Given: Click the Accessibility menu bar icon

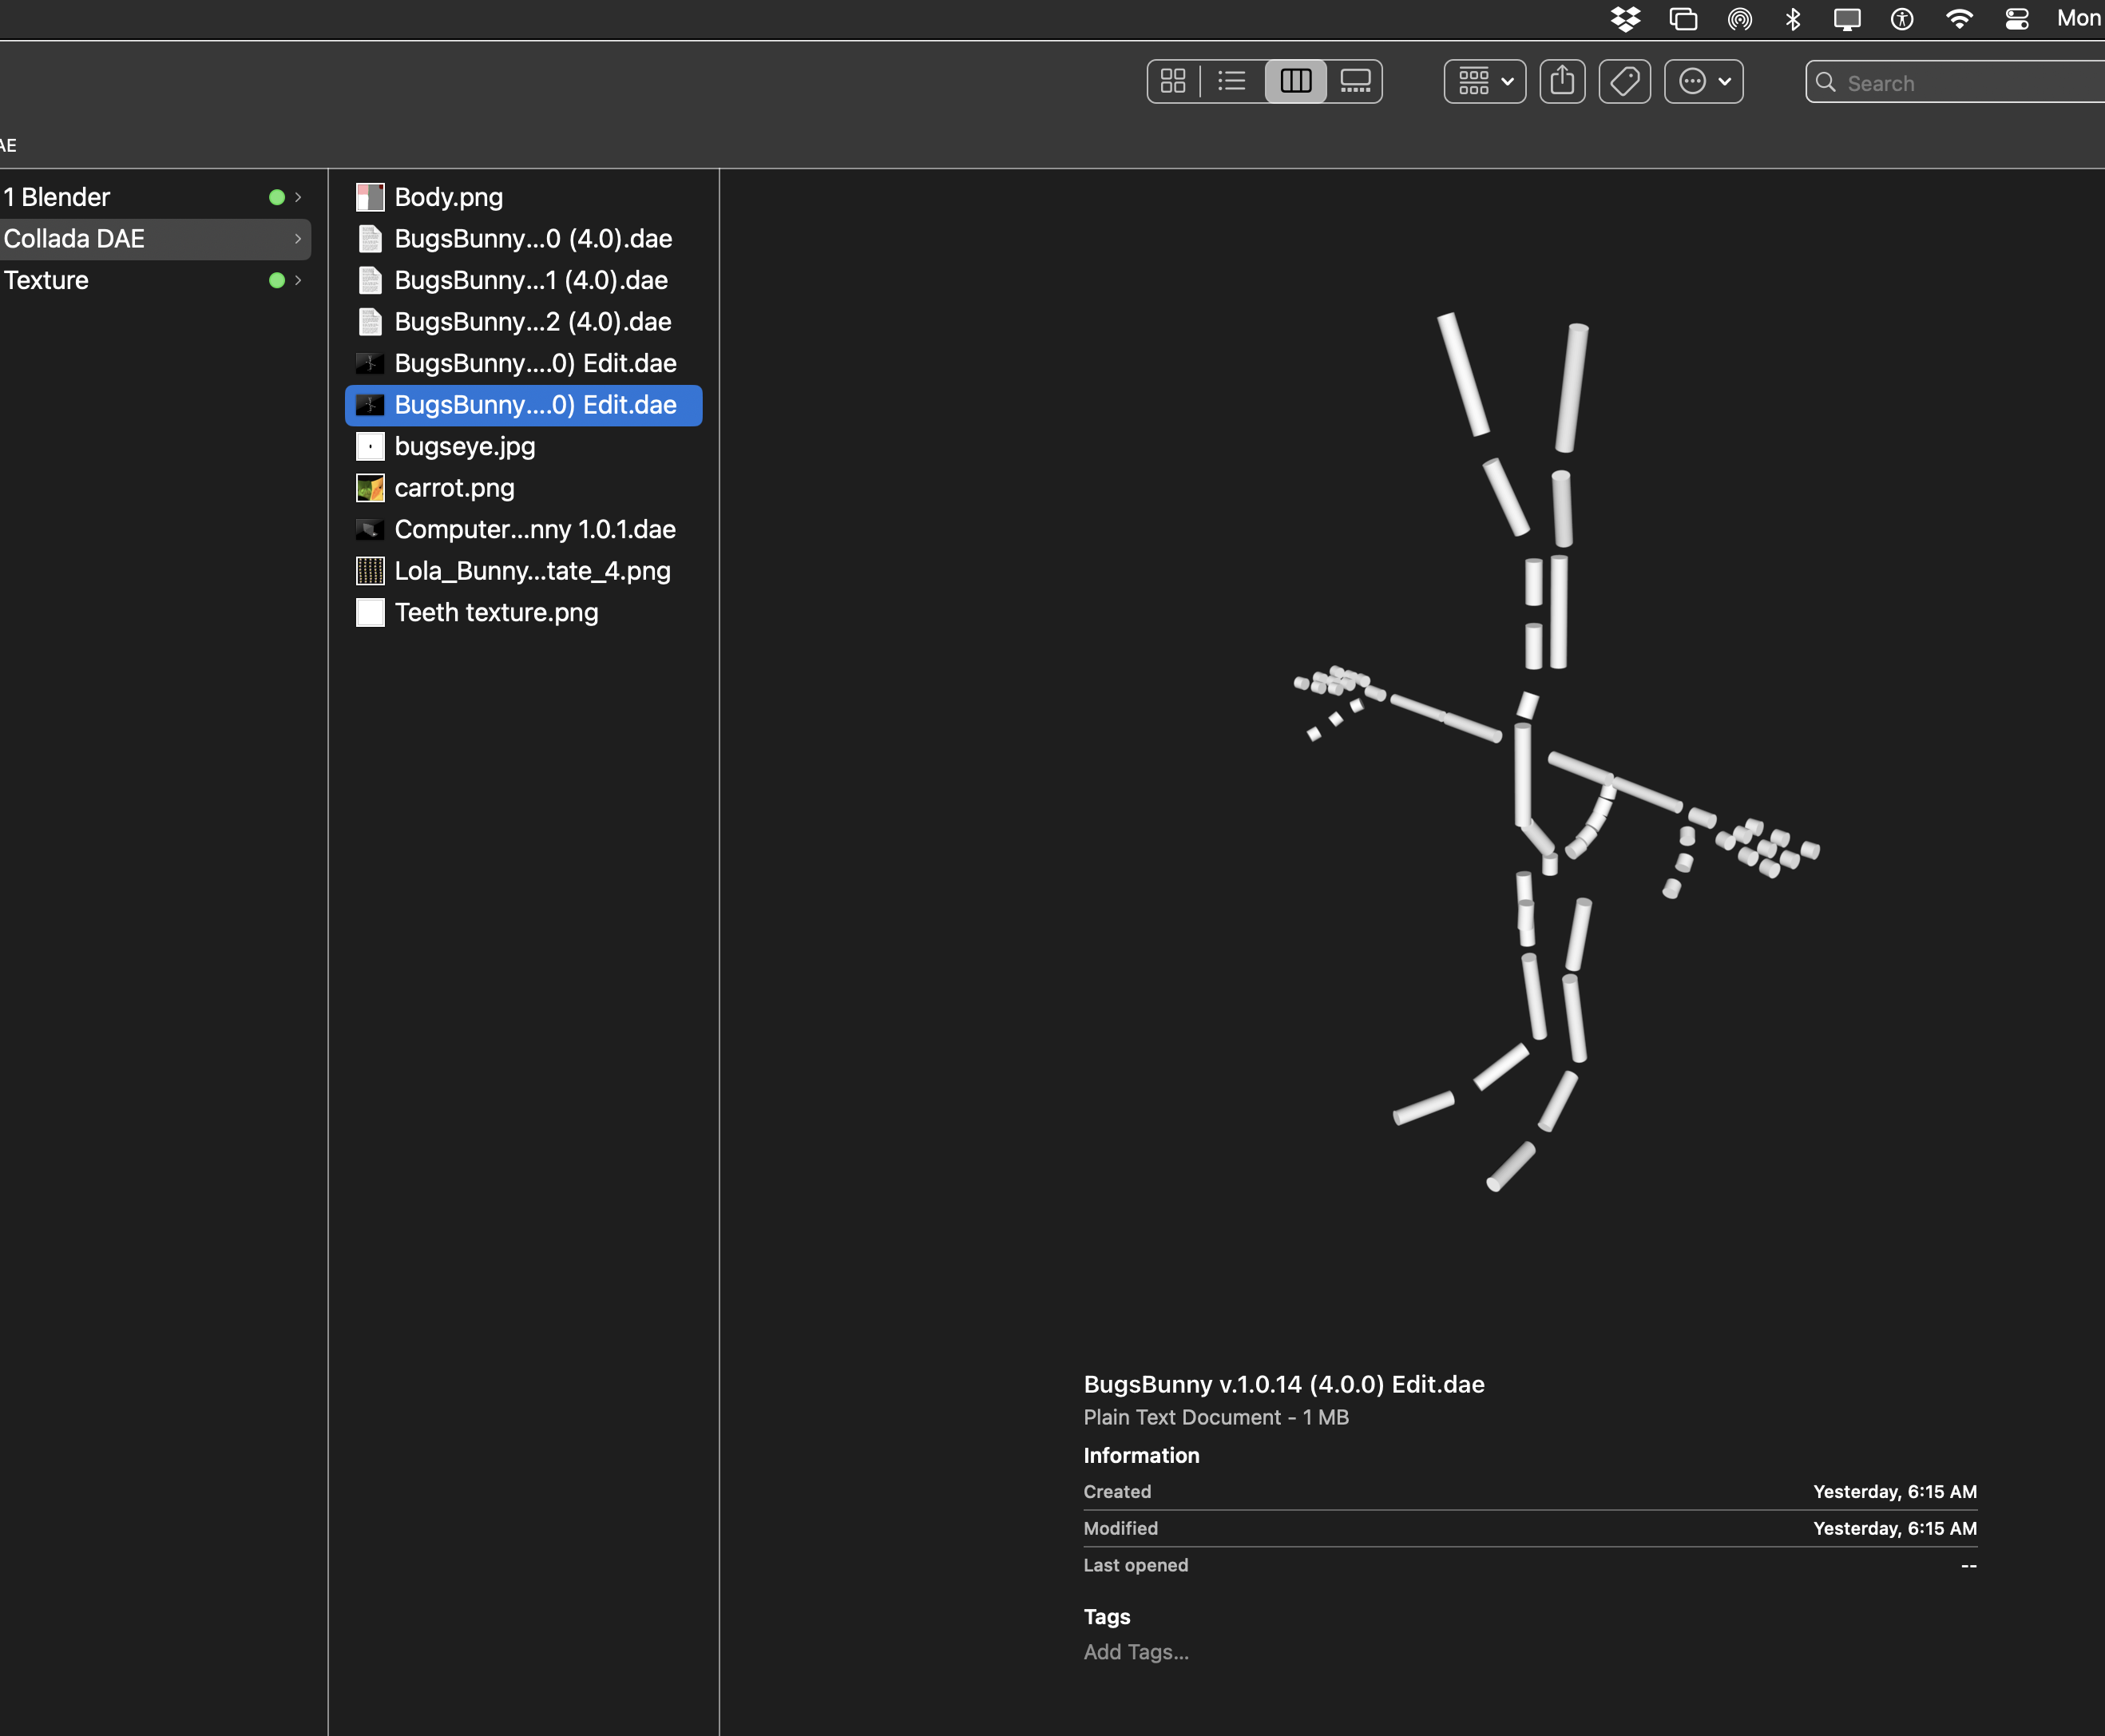Looking at the screenshot, I should click(x=1902, y=19).
